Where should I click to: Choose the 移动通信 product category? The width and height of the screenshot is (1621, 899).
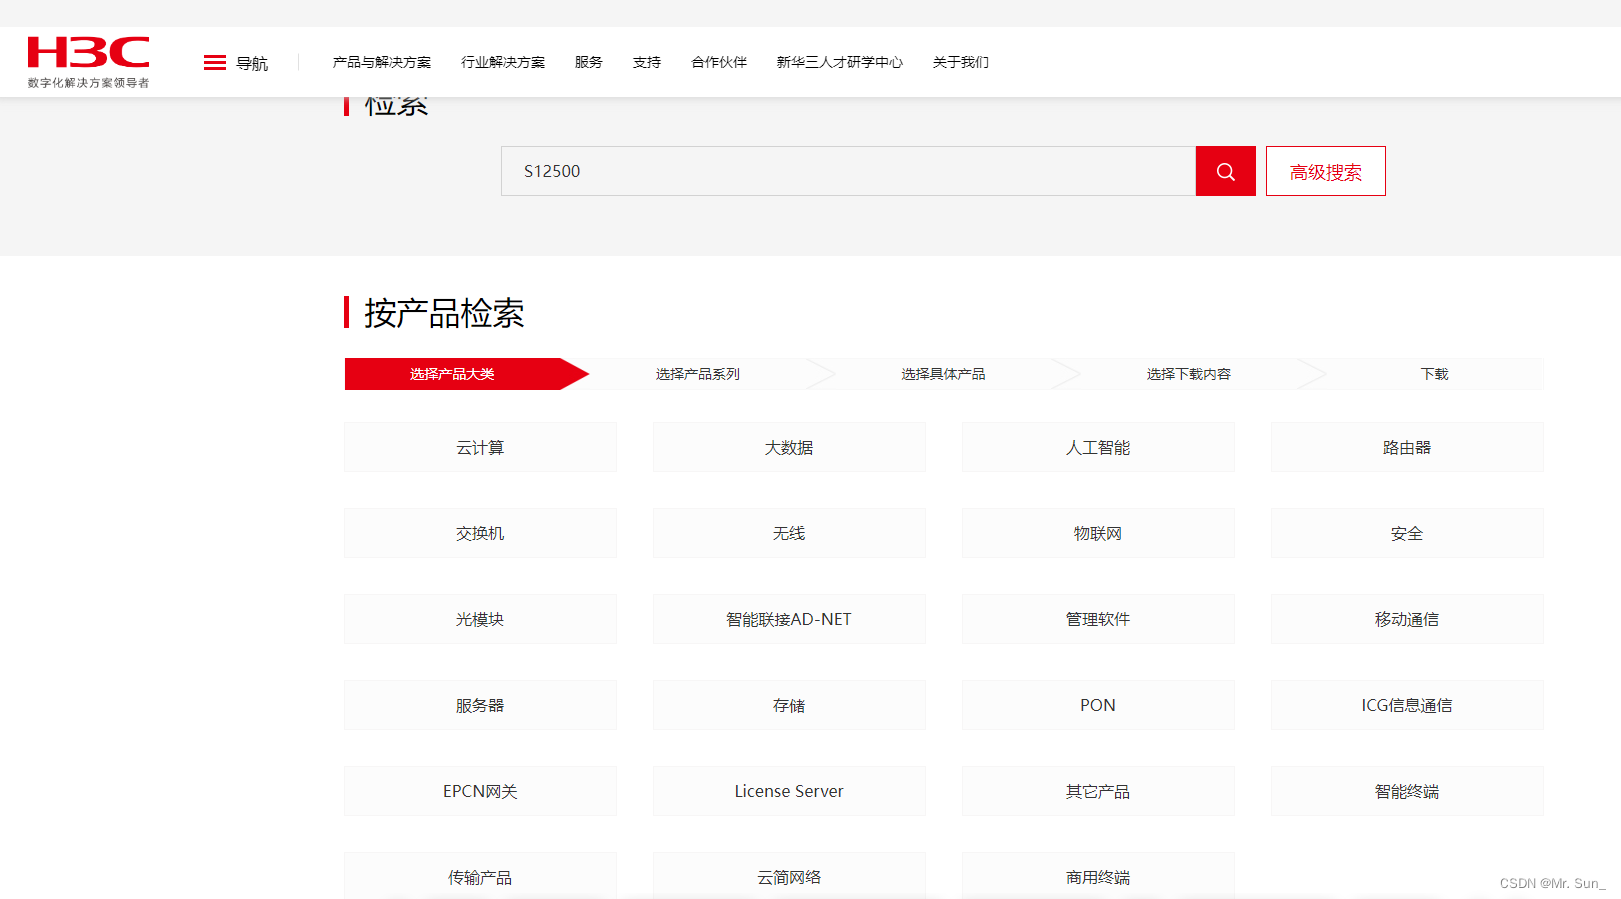(x=1407, y=619)
